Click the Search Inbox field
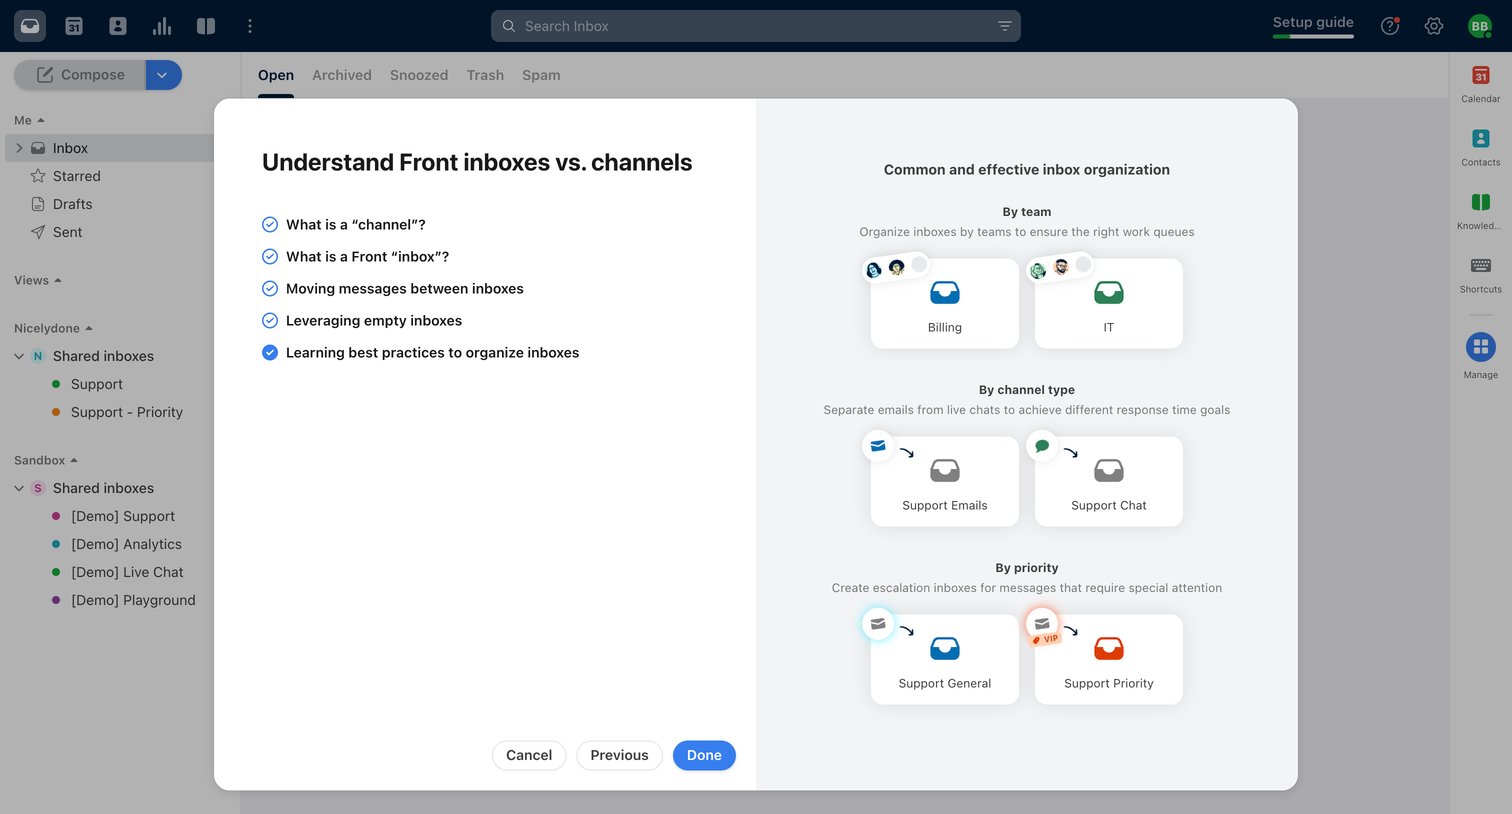This screenshot has height=814, width=1512. pyautogui.click(x=756, y=26)
